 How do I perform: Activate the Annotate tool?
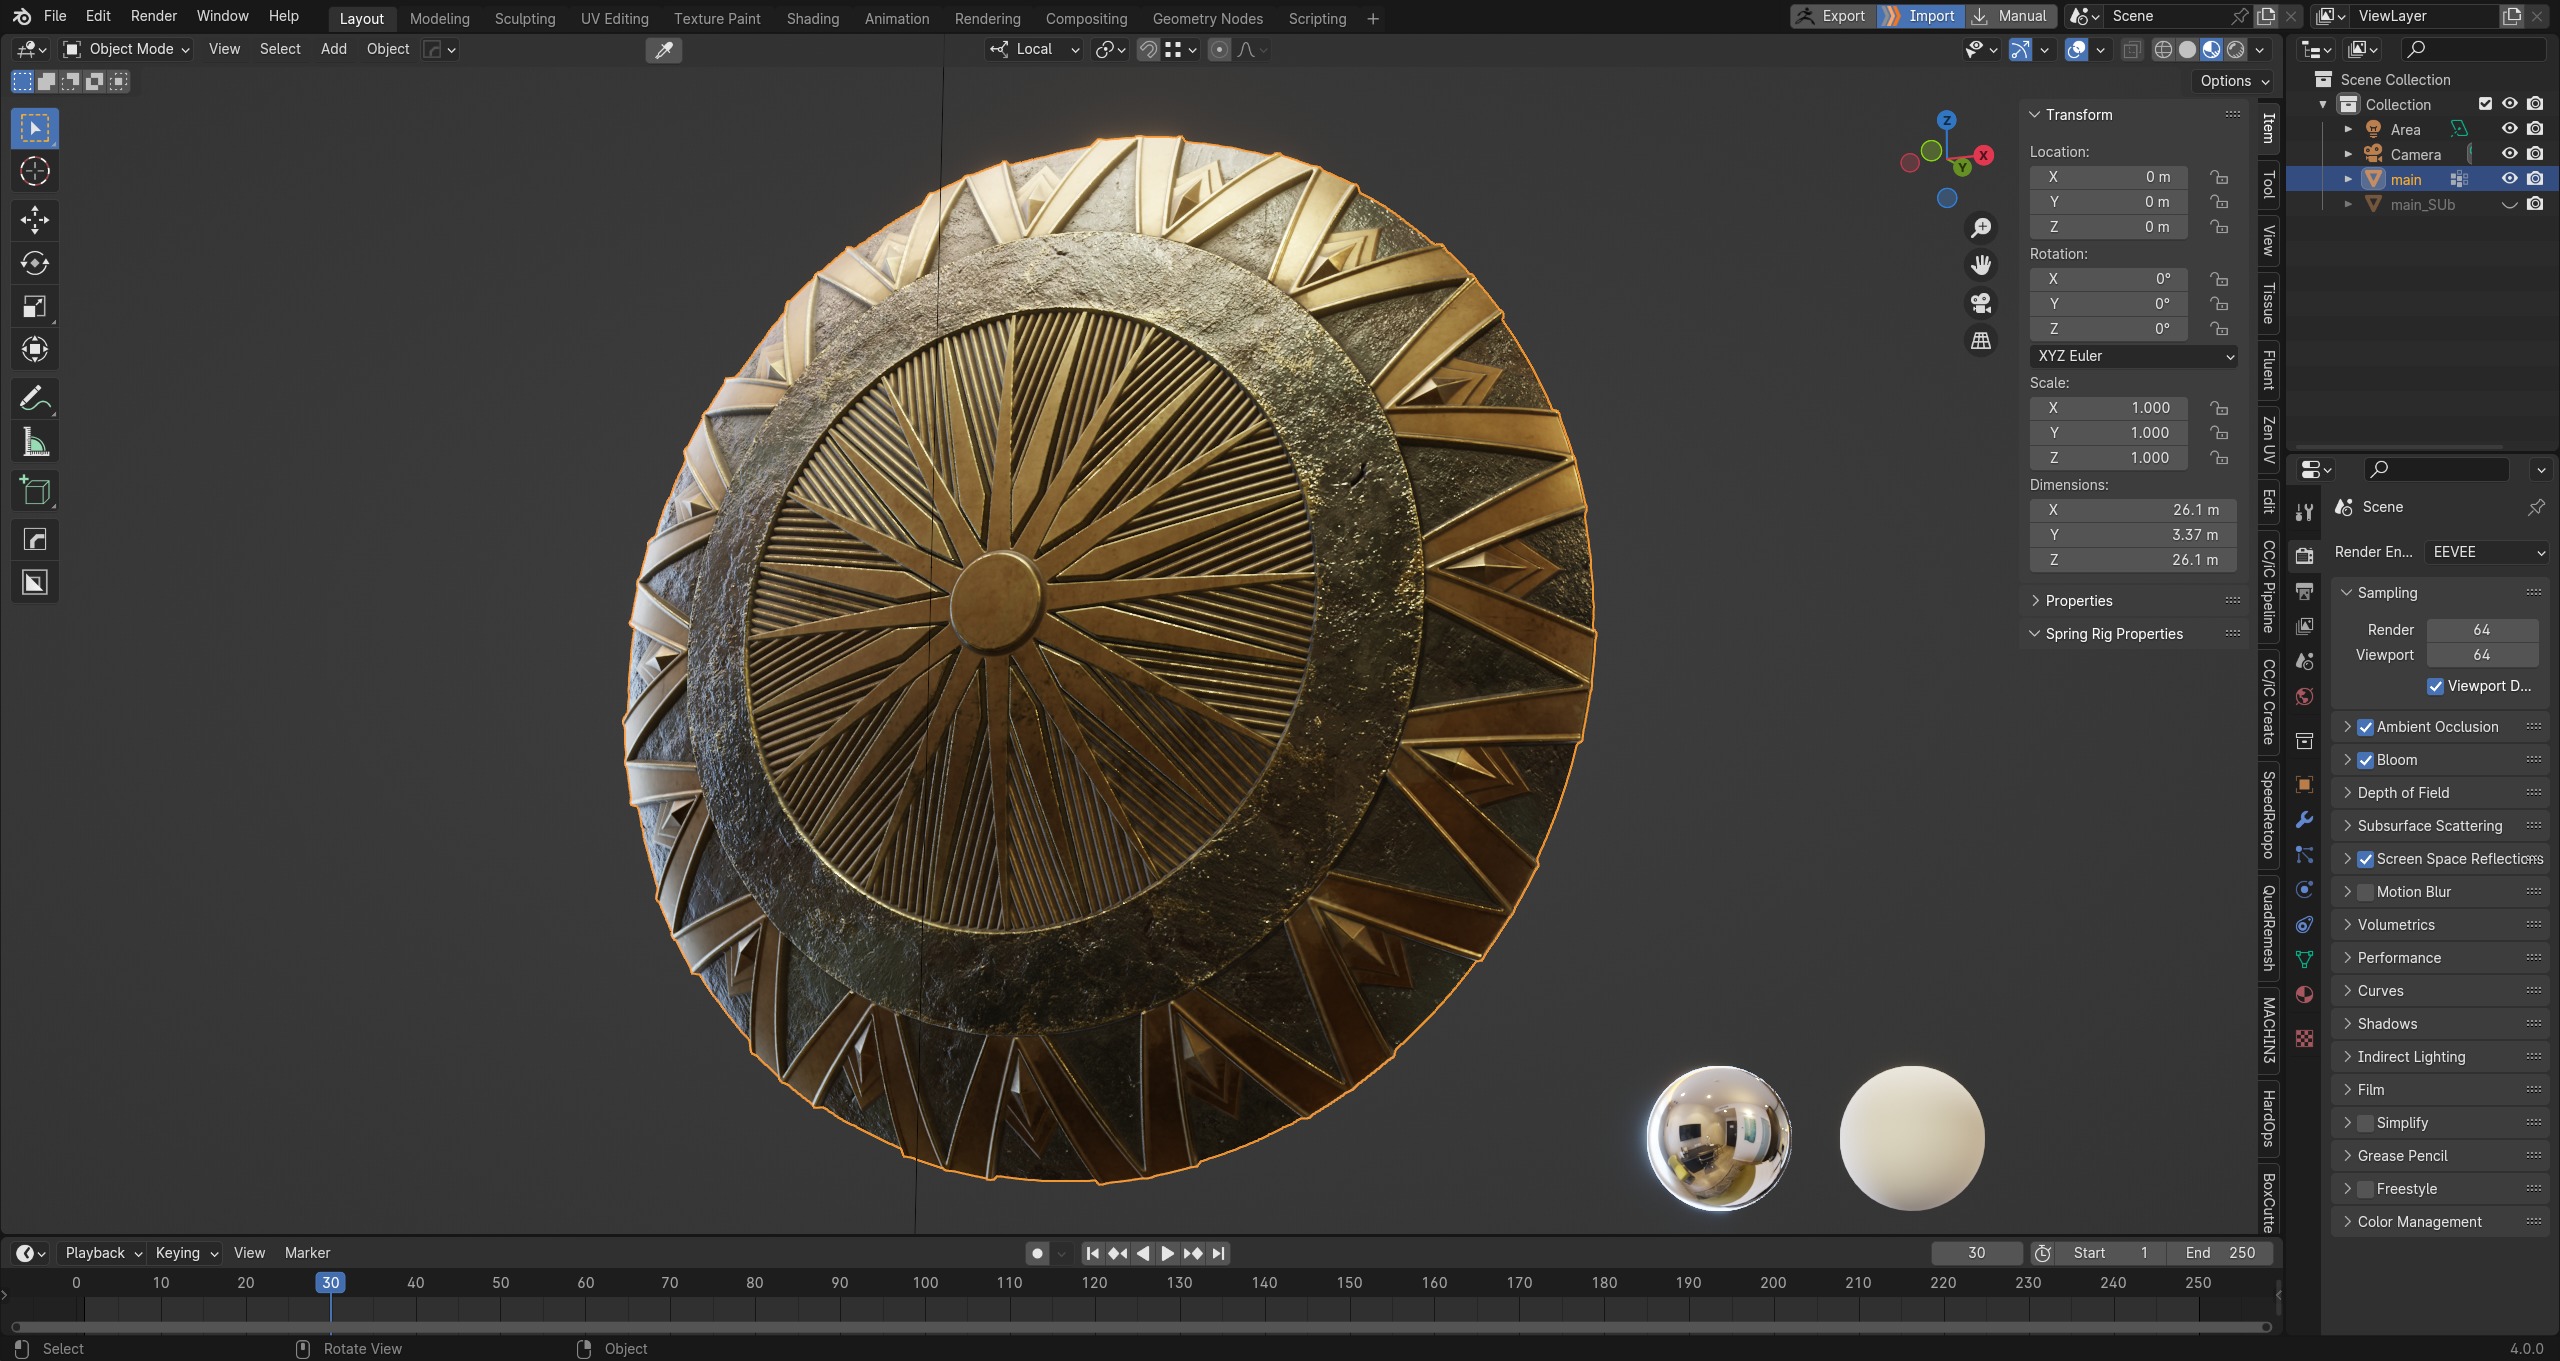coord(35,399)
